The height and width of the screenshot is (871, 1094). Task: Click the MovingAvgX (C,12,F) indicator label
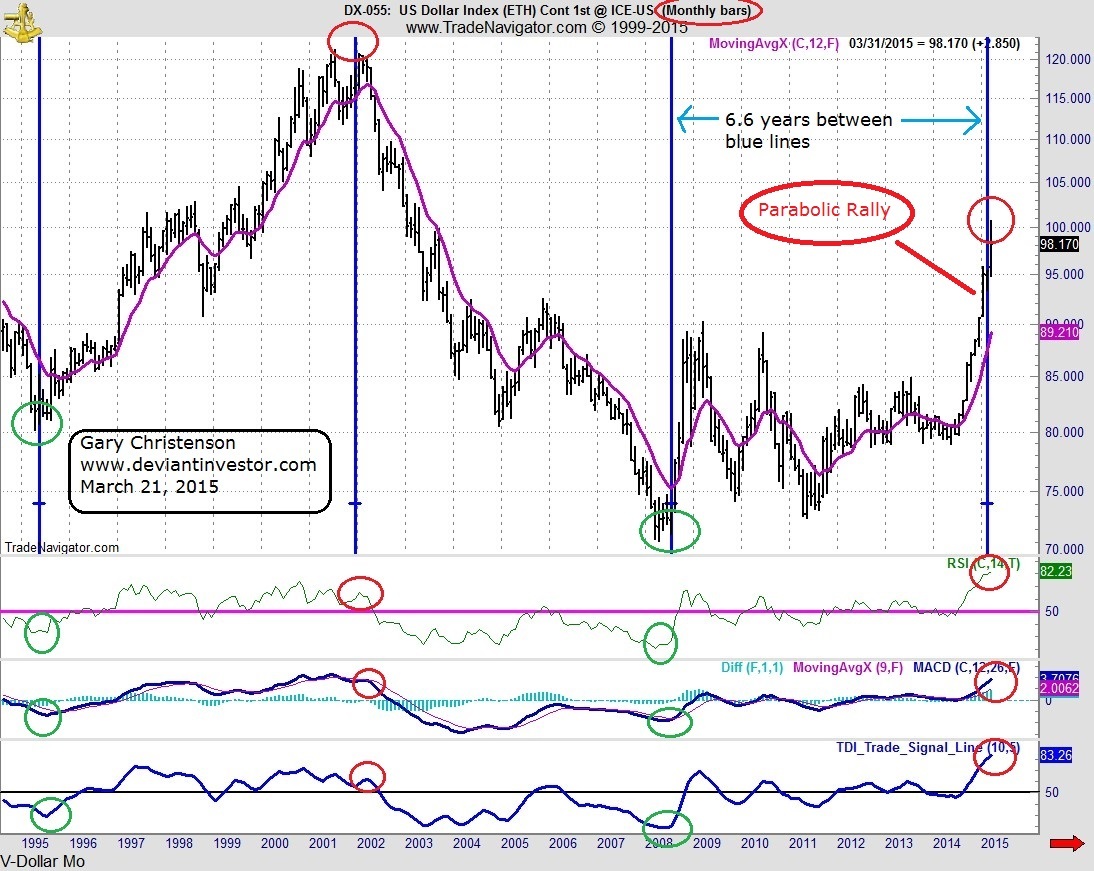[x=774, y=43]
